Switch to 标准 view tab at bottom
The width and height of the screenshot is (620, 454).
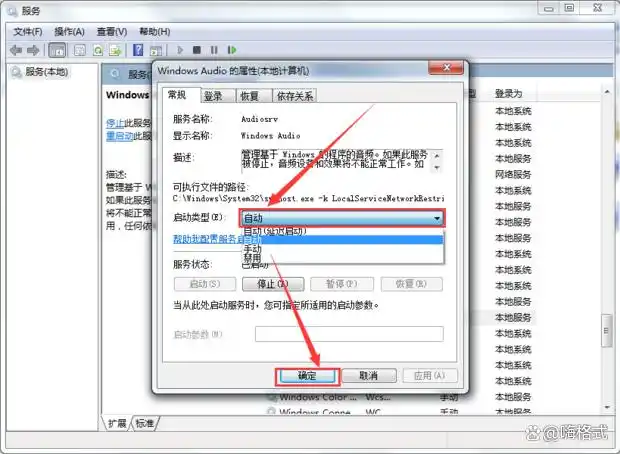pos(145,424)
